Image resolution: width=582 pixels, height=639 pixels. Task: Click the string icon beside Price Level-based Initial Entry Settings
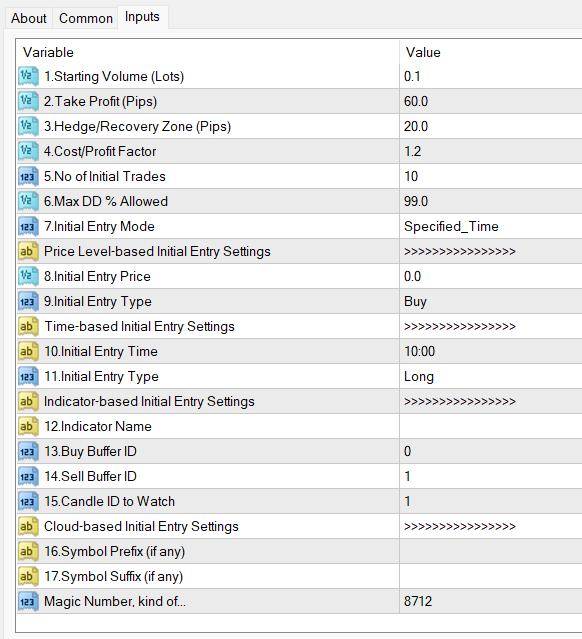(28, 251)
